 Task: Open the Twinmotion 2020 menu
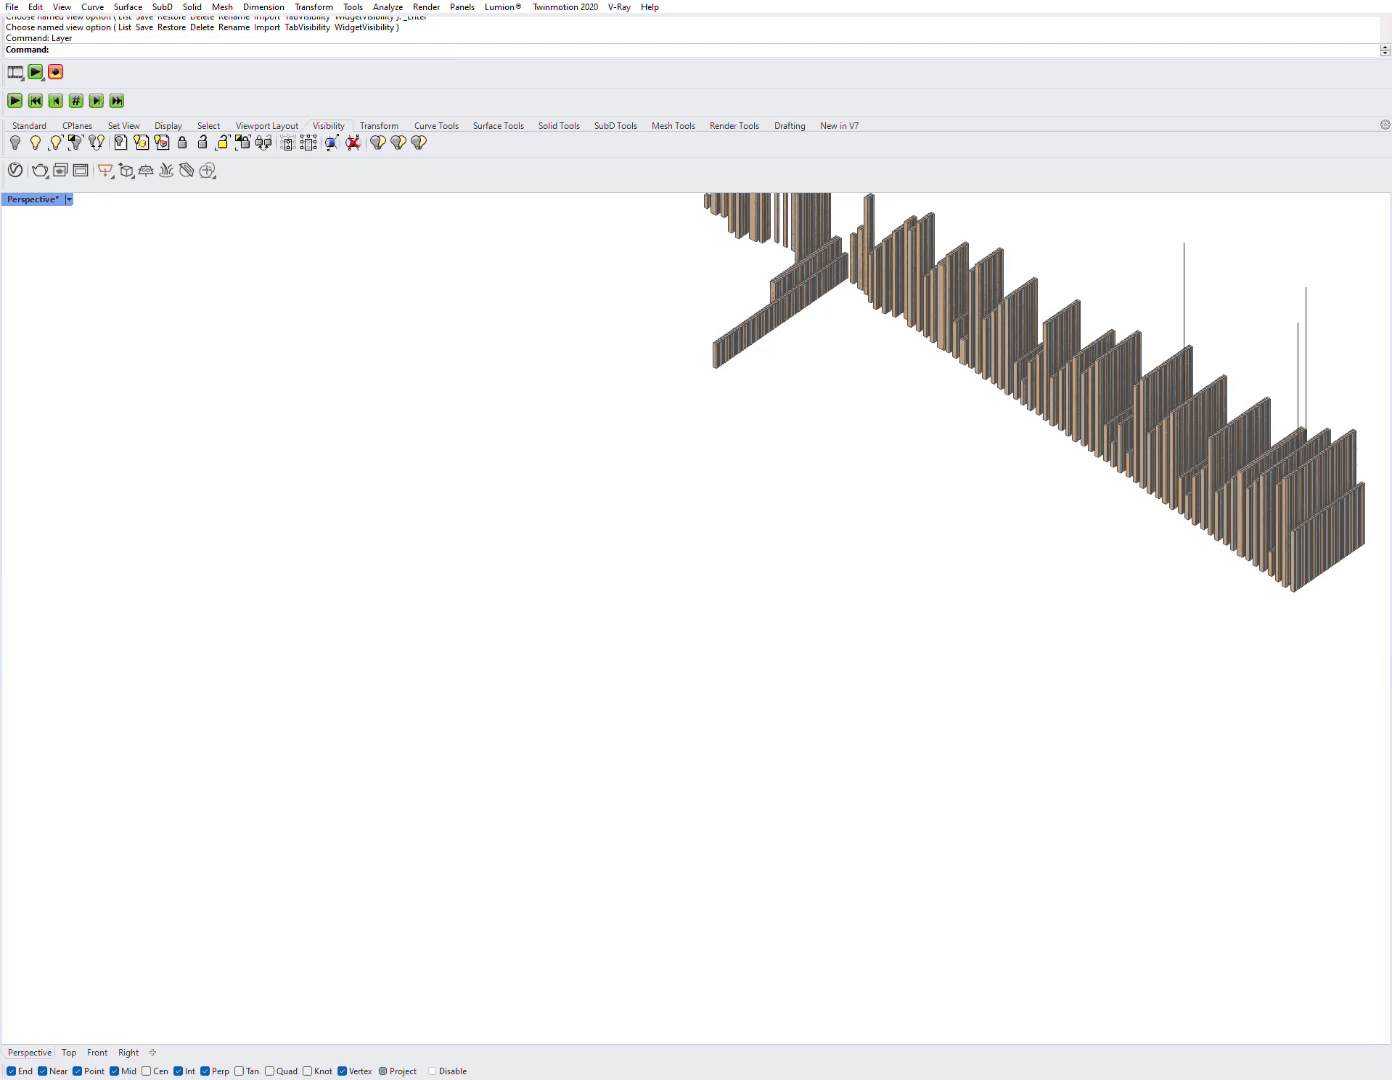click(565, 7)
